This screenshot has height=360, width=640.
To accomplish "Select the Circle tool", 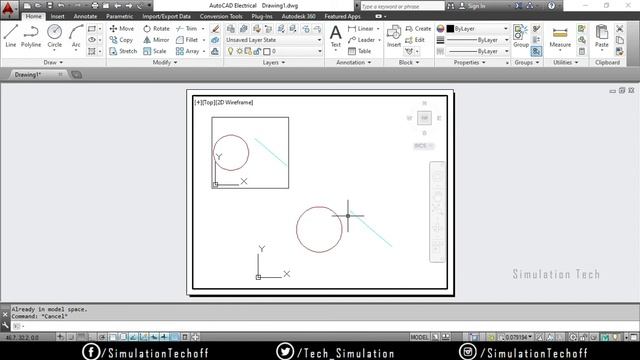I will click(54, 36).
